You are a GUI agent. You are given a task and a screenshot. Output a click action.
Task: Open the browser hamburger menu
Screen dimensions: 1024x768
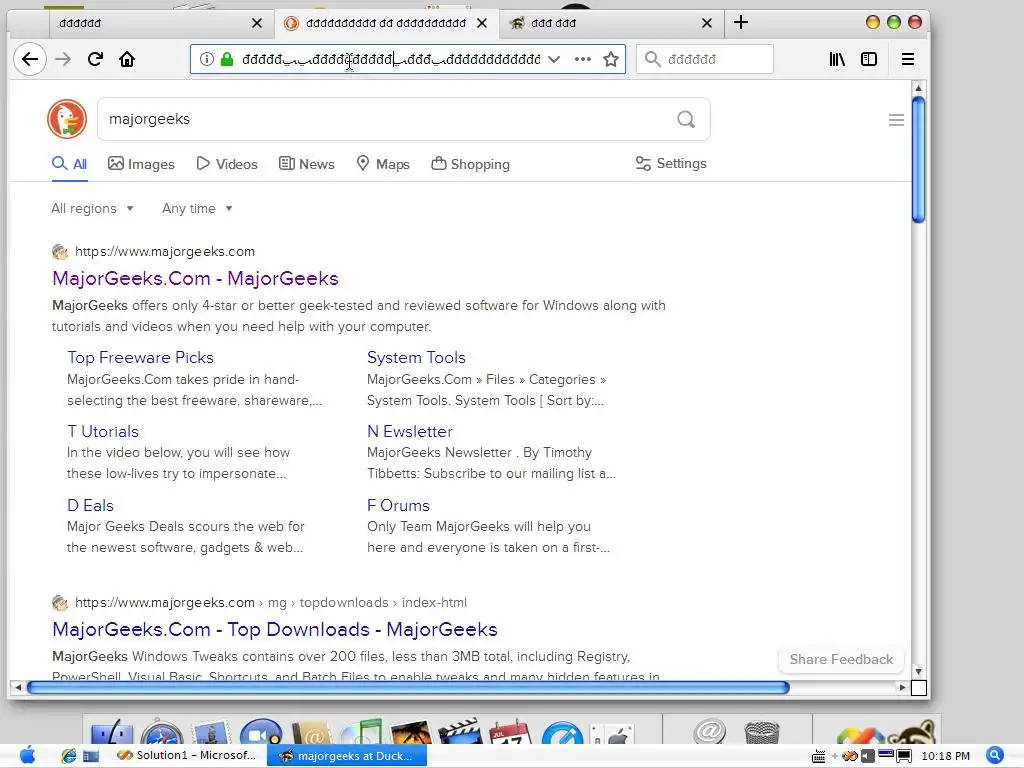coord(908,59)
